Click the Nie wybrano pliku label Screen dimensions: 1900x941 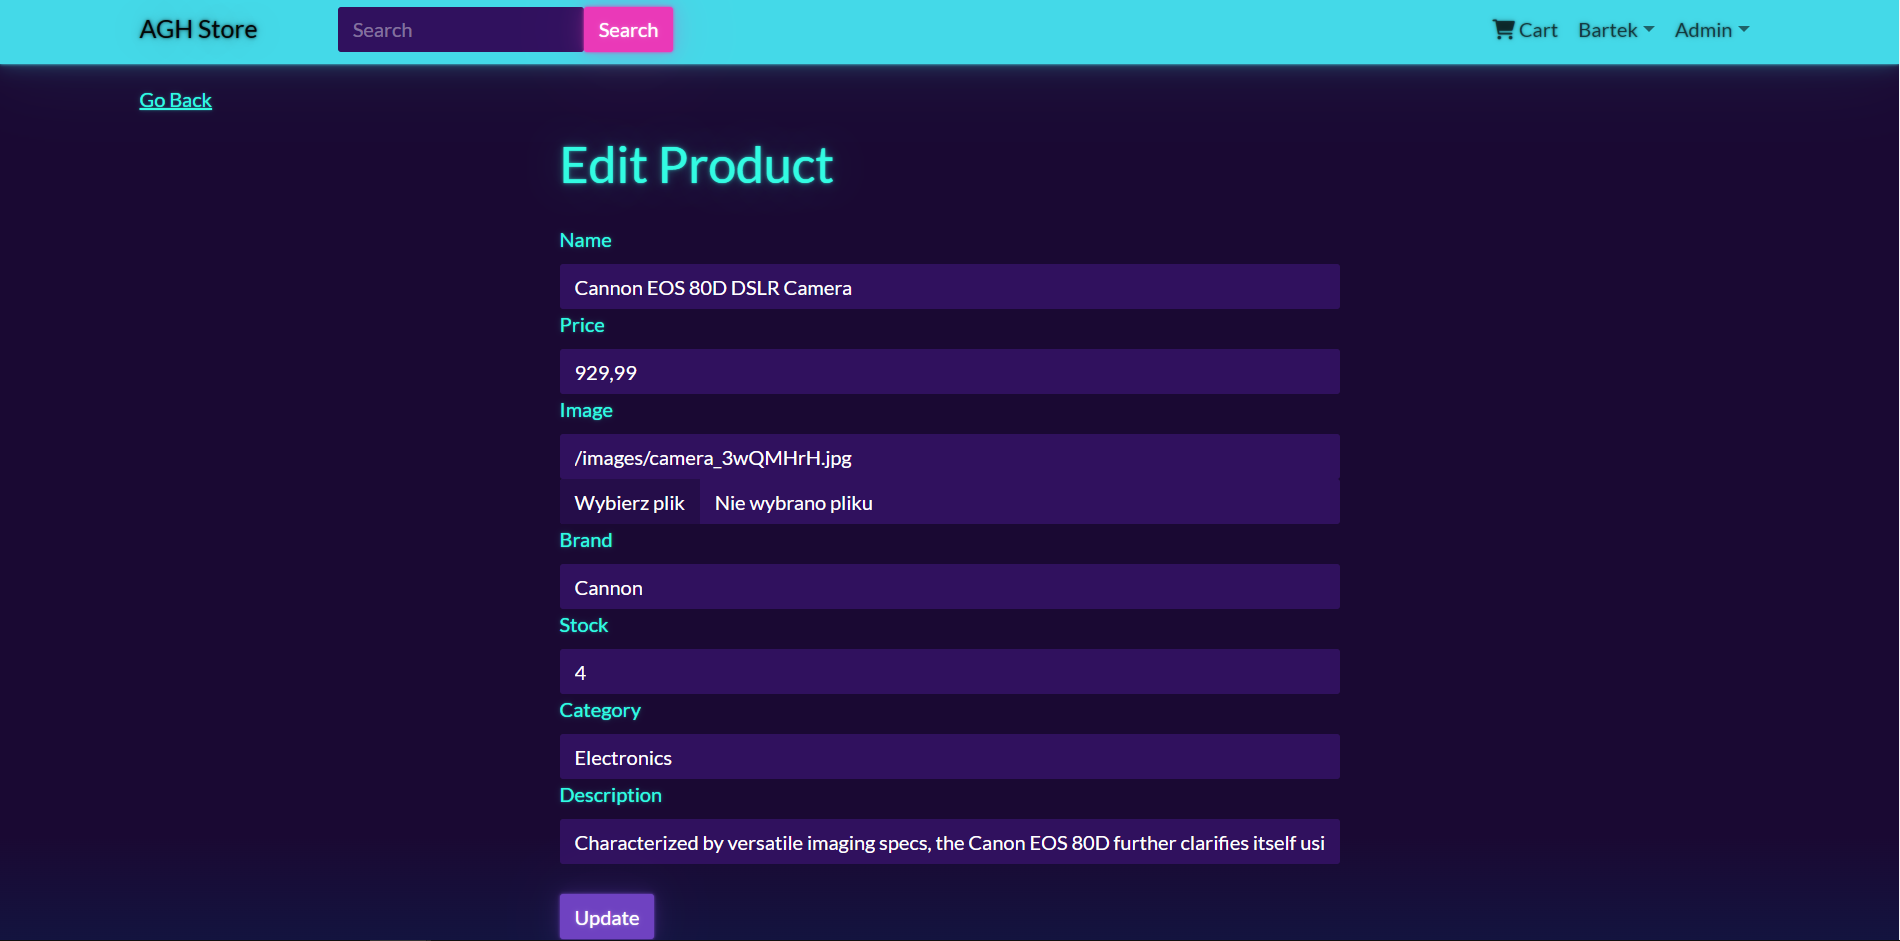point(792,502)
